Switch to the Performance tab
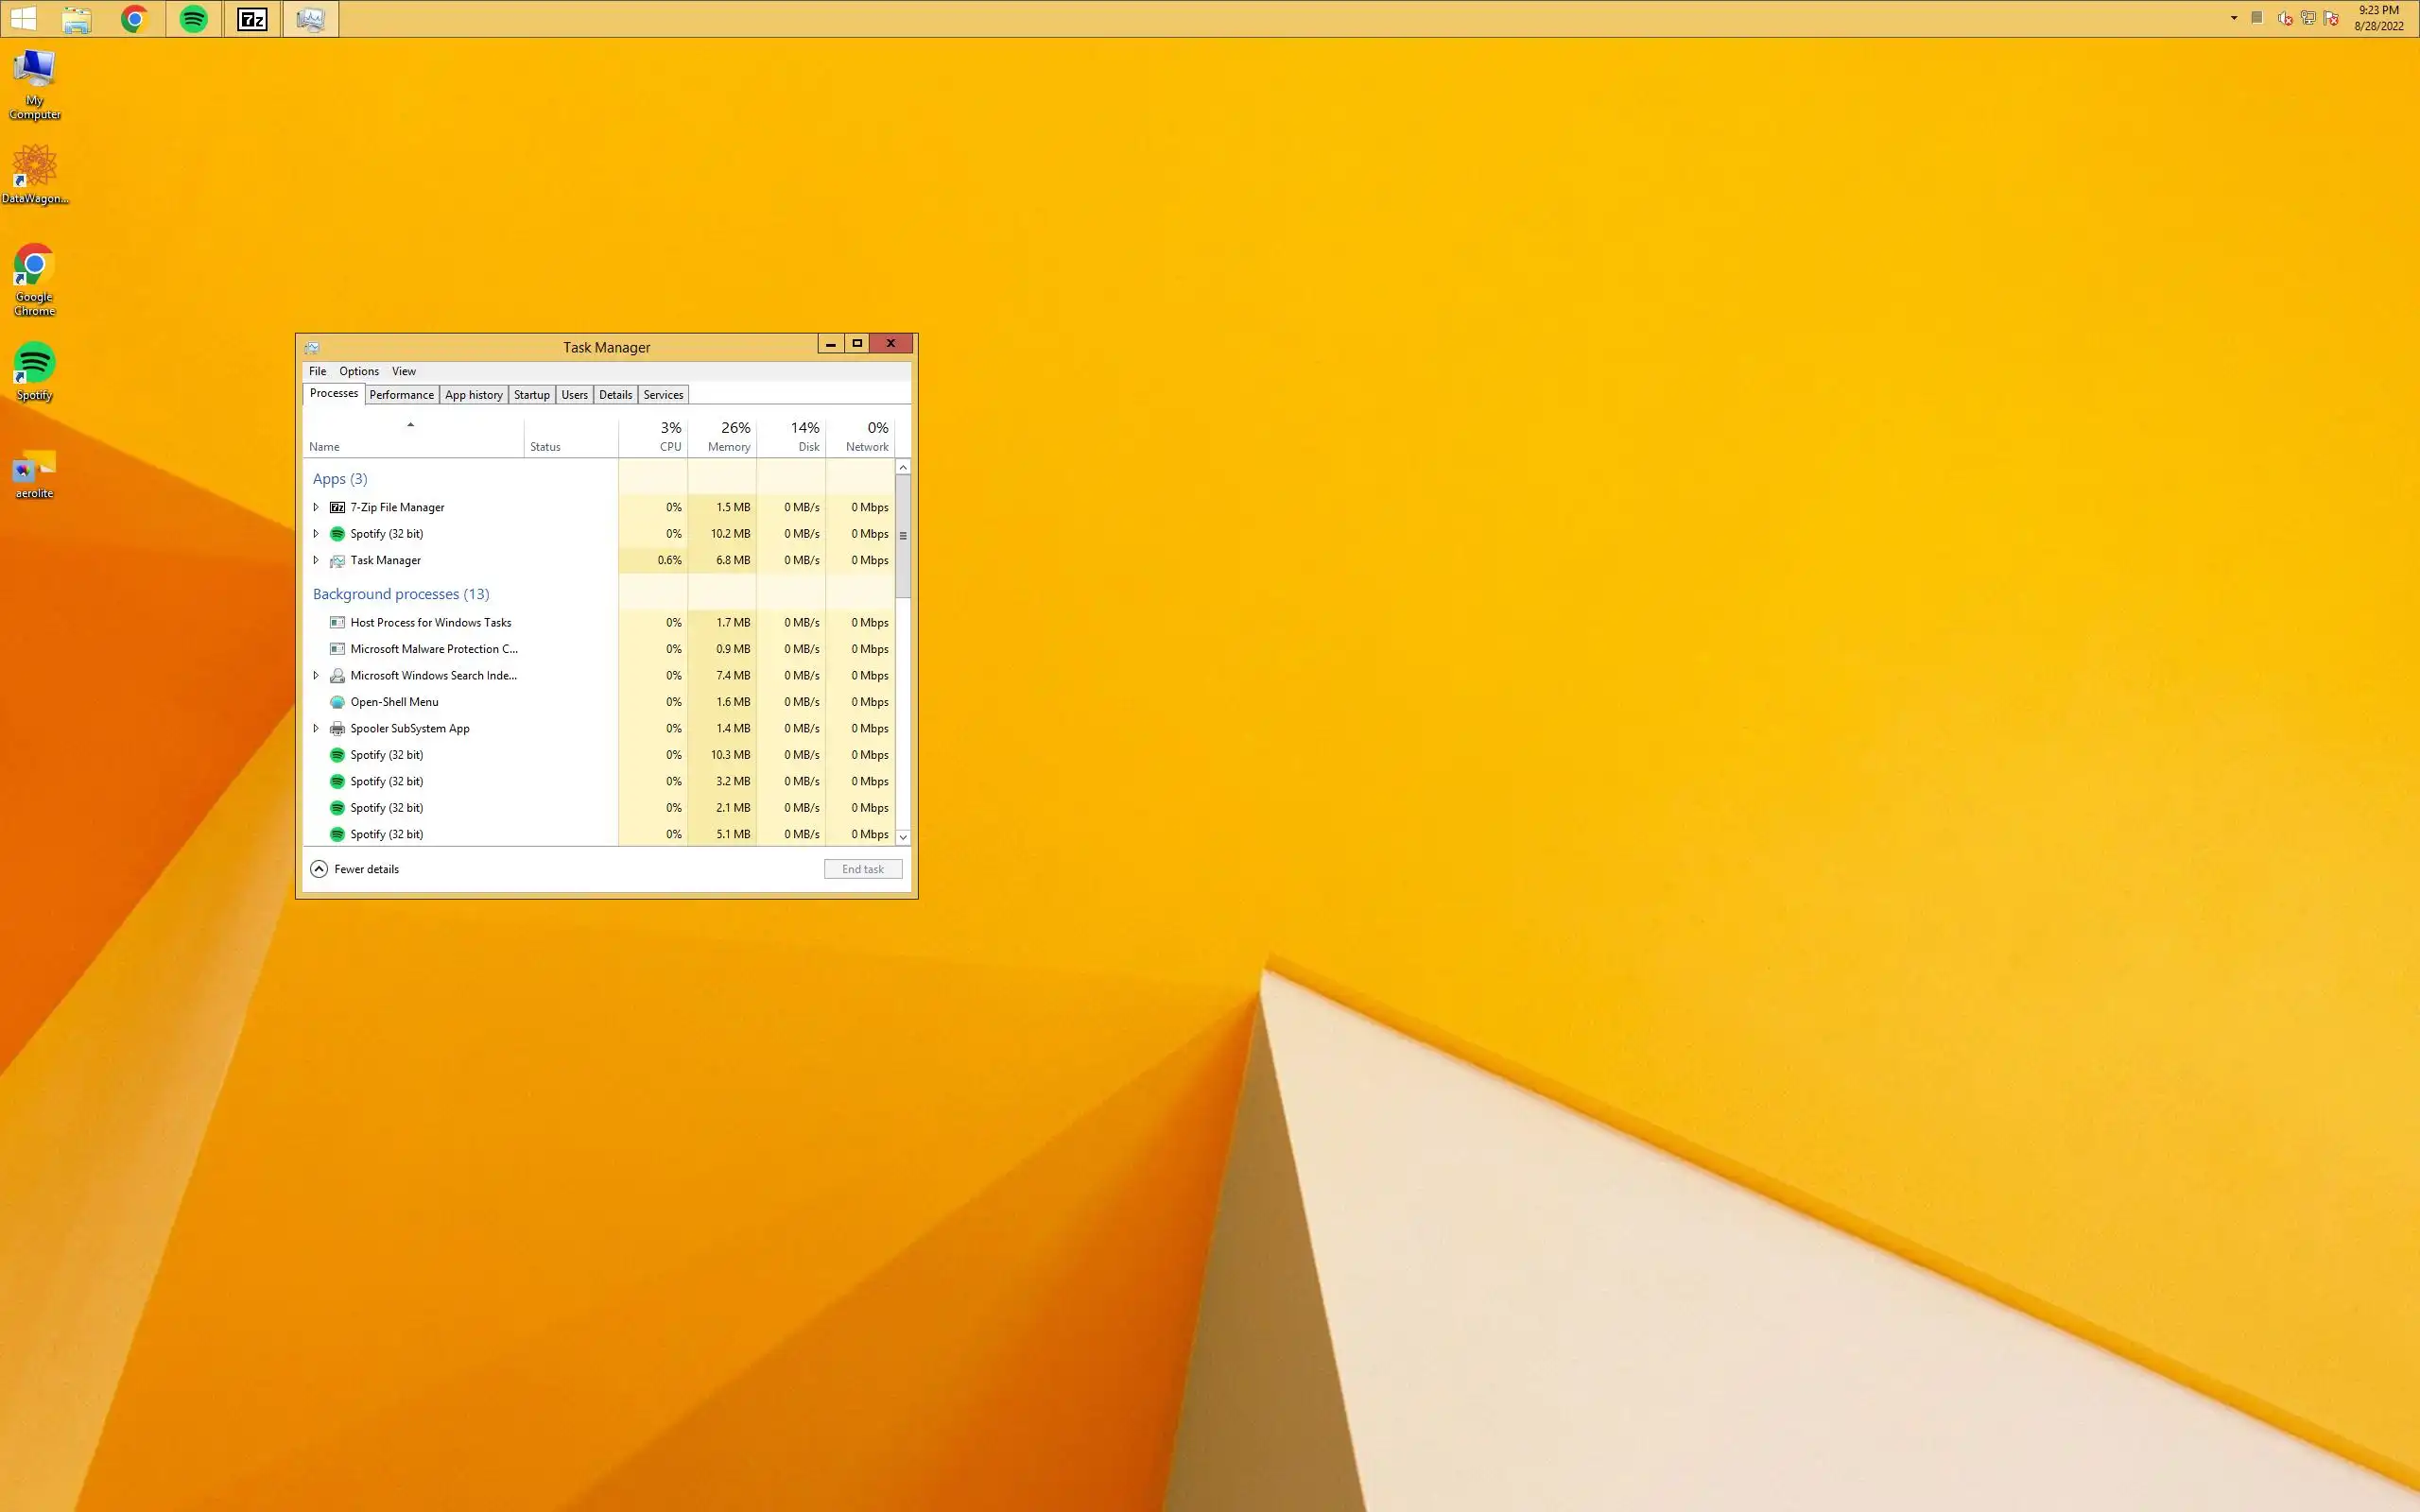Viewport: 2420px width, 1512px height. coord(401,395)
